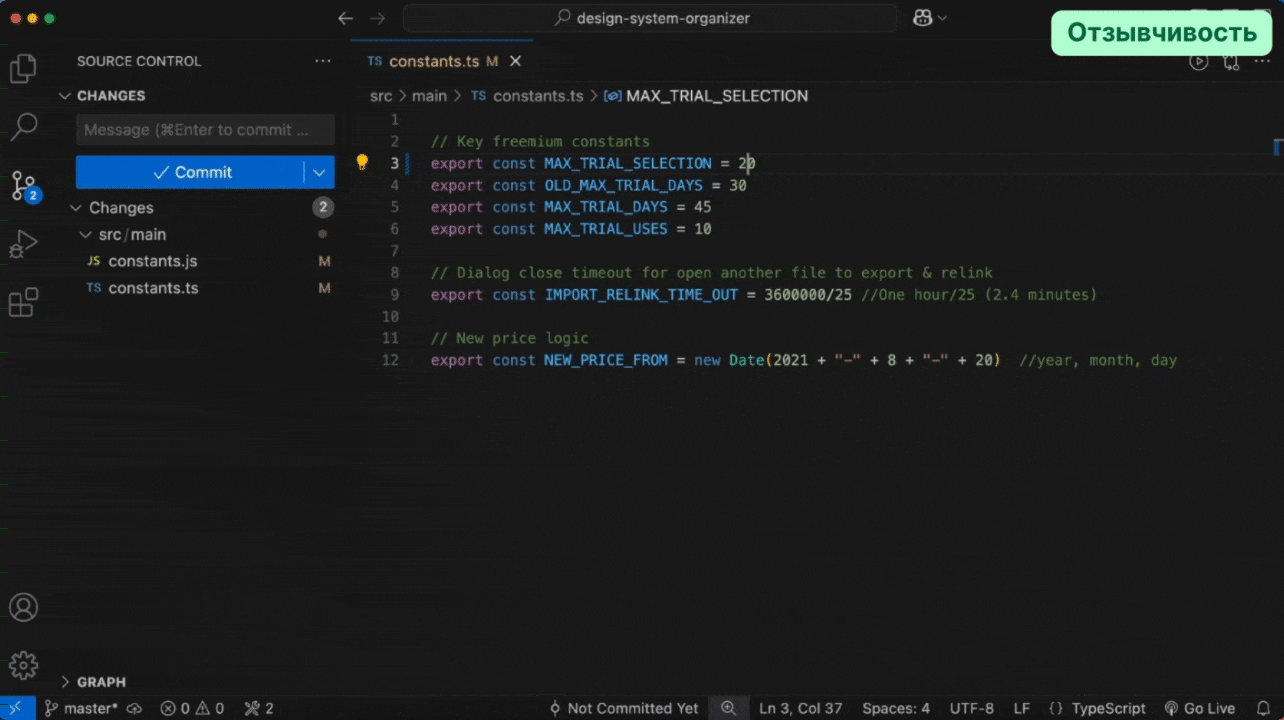
Task: Click the zoom magnifier status bar icon
Action: tap(728, 708)
